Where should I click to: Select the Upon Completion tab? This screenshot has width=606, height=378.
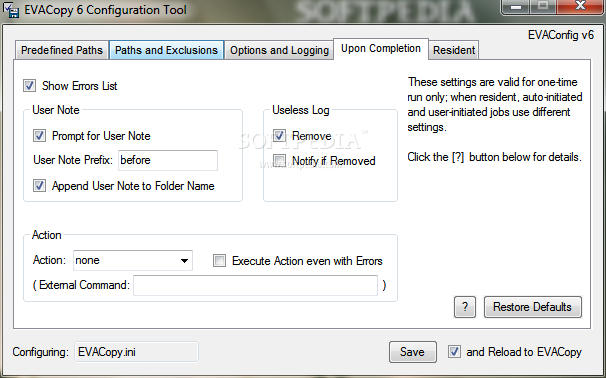[381, 49]
